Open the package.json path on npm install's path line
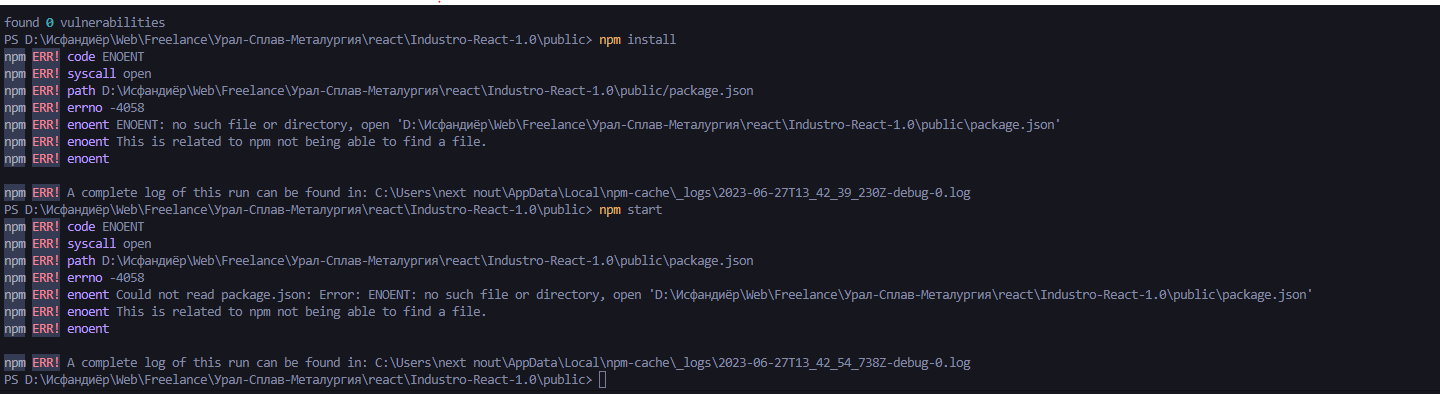The height and width of the screenshot is (394, 1440). point(428,91)
